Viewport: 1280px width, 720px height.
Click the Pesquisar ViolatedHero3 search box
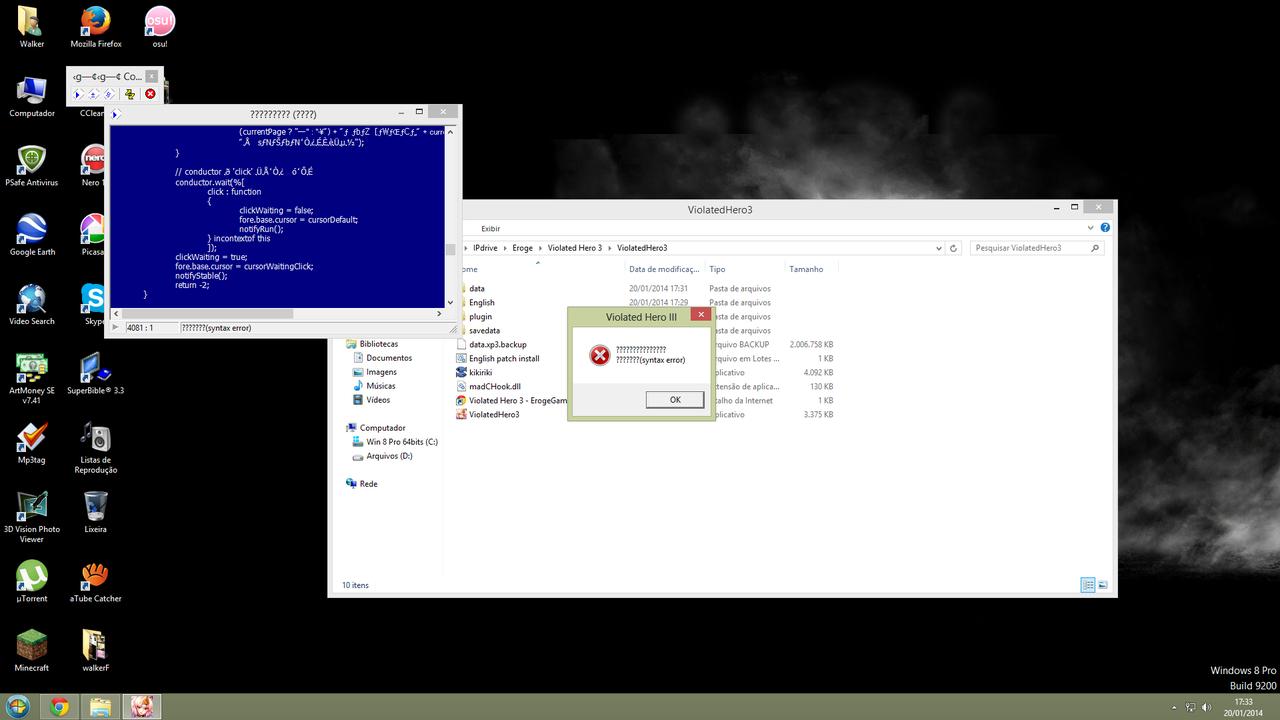coord(1030,248)
